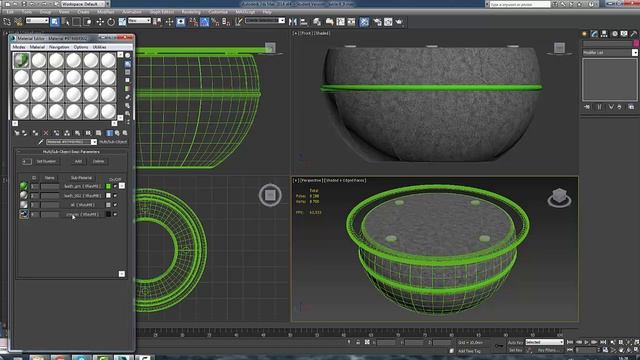Open the Modify command panel tab

pos(594,34)
